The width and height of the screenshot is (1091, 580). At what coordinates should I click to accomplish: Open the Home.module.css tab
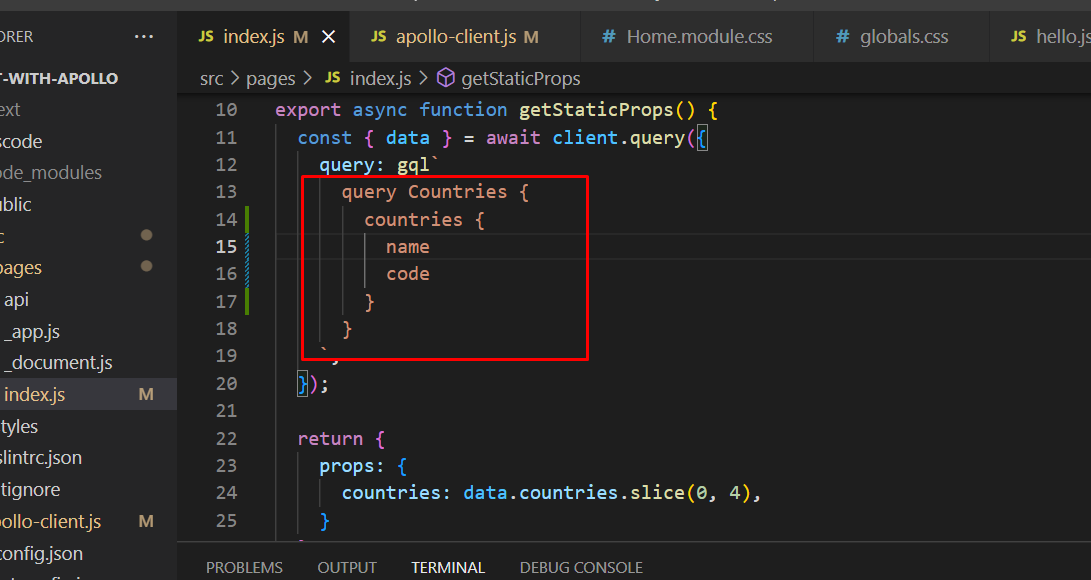pyautogui.click(x=696, y=37)
